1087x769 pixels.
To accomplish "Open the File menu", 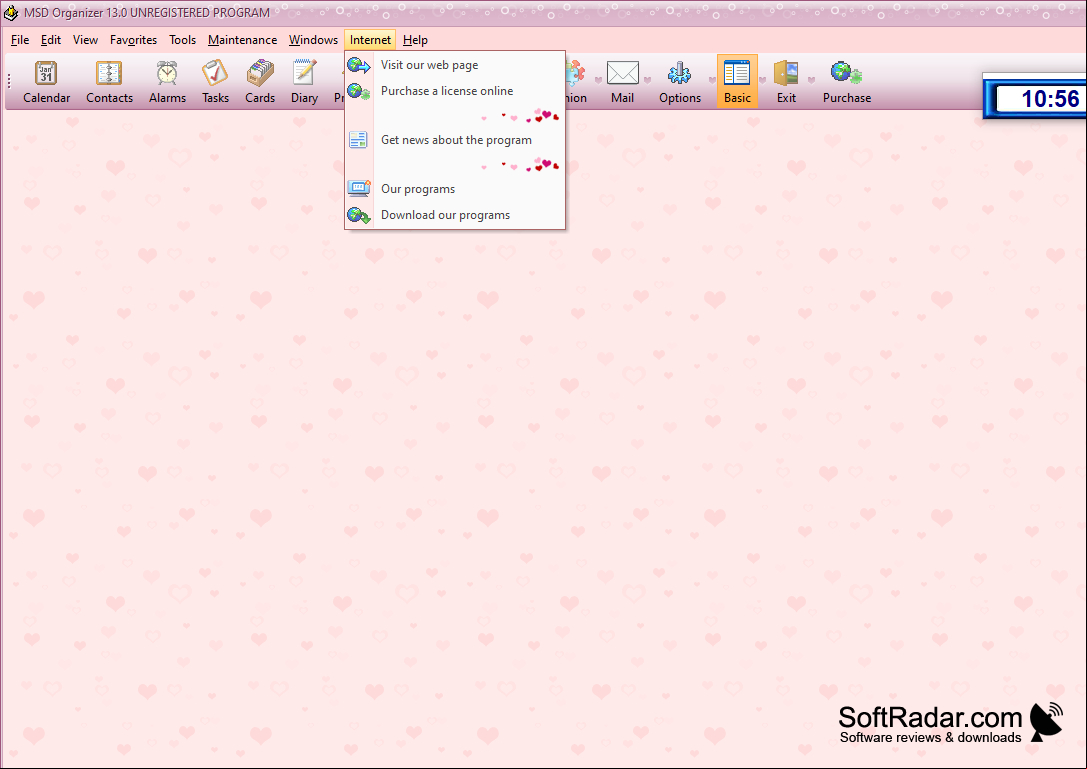I will 20,40.
